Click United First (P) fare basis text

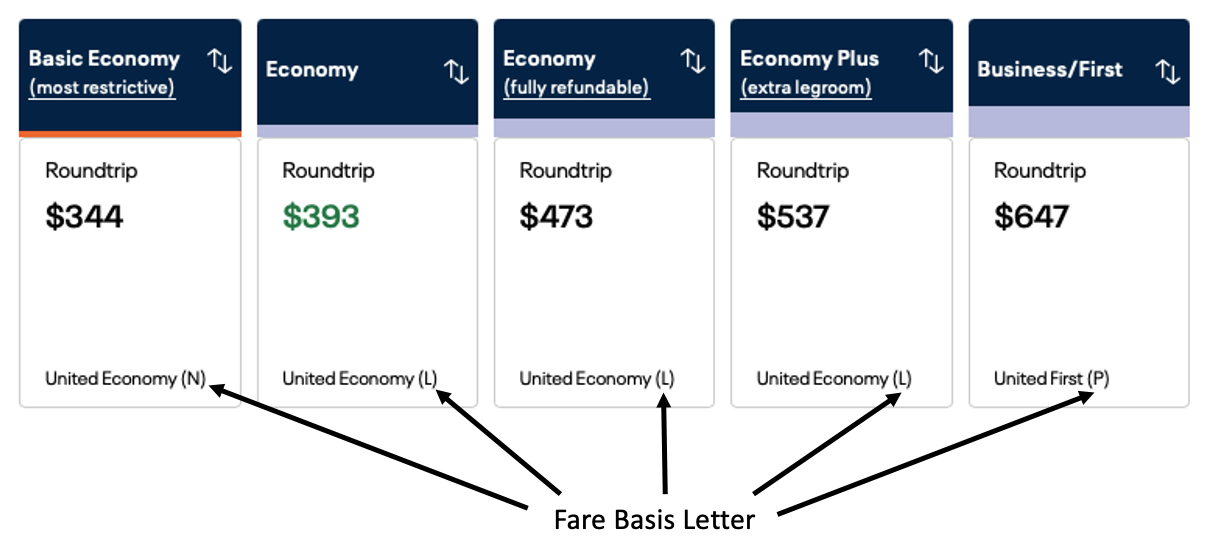[1051, 379]
